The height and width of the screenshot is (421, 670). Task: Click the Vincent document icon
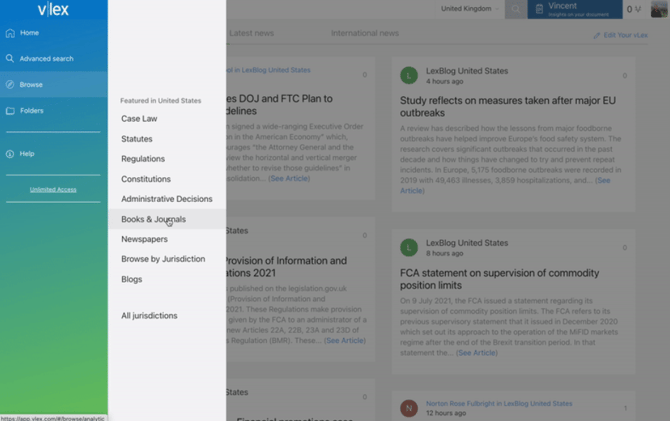[539, 9]
